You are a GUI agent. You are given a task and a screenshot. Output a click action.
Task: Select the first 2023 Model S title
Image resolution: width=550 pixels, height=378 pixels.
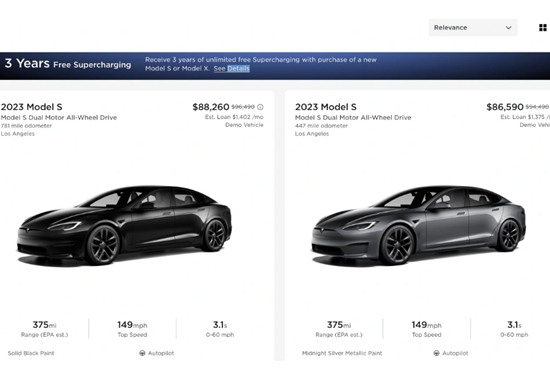tap(32, 107)
